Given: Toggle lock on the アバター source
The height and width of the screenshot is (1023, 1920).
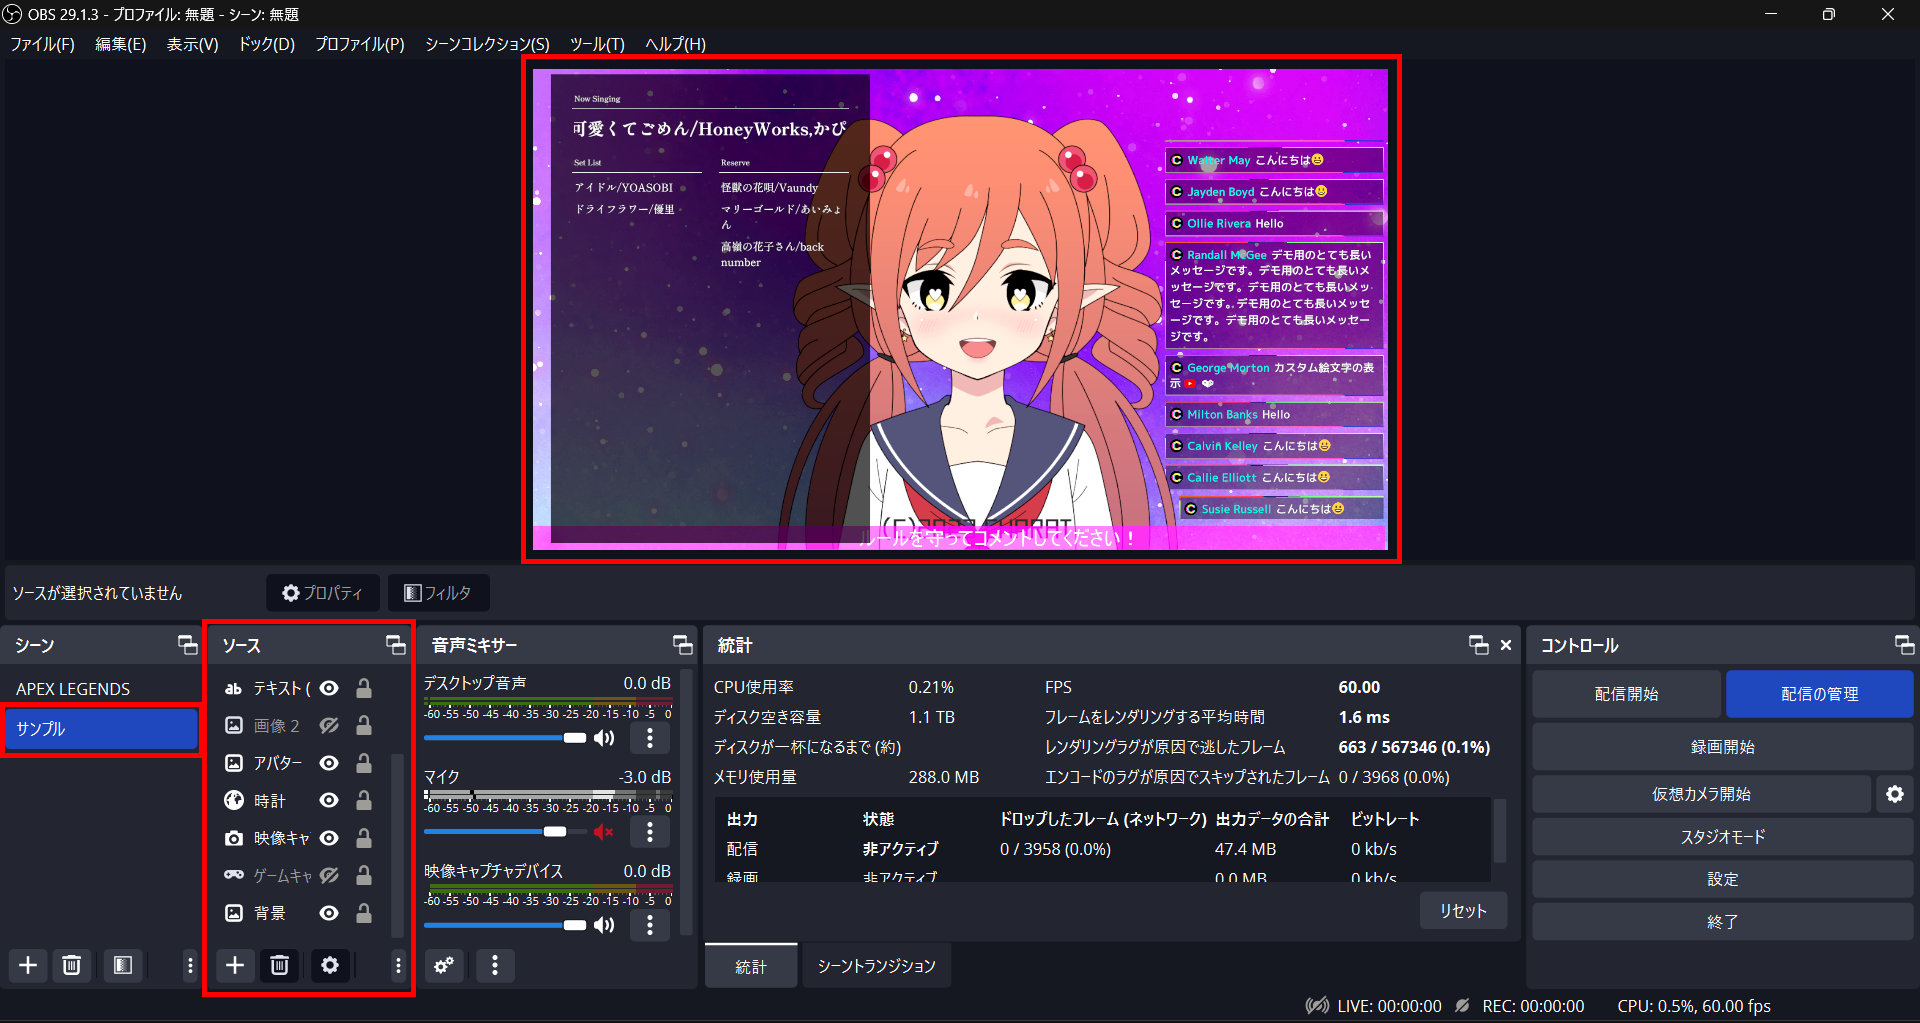Looking at the screenshot, I should 364,763.
